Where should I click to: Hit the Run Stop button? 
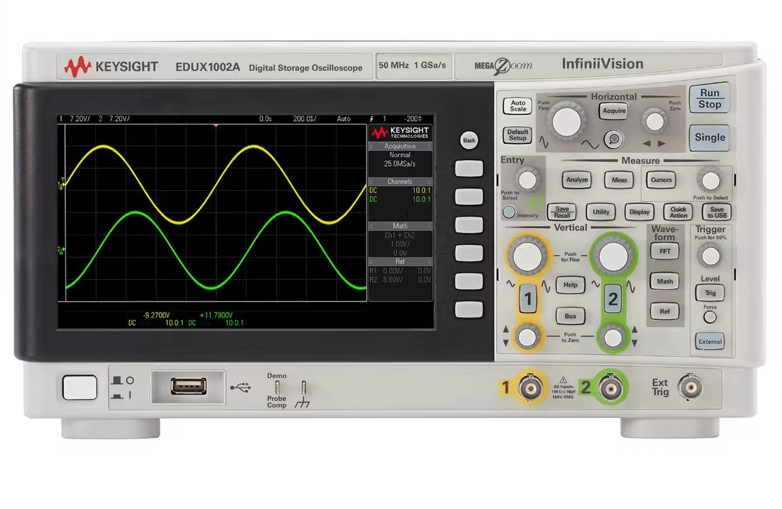point(709,98)
